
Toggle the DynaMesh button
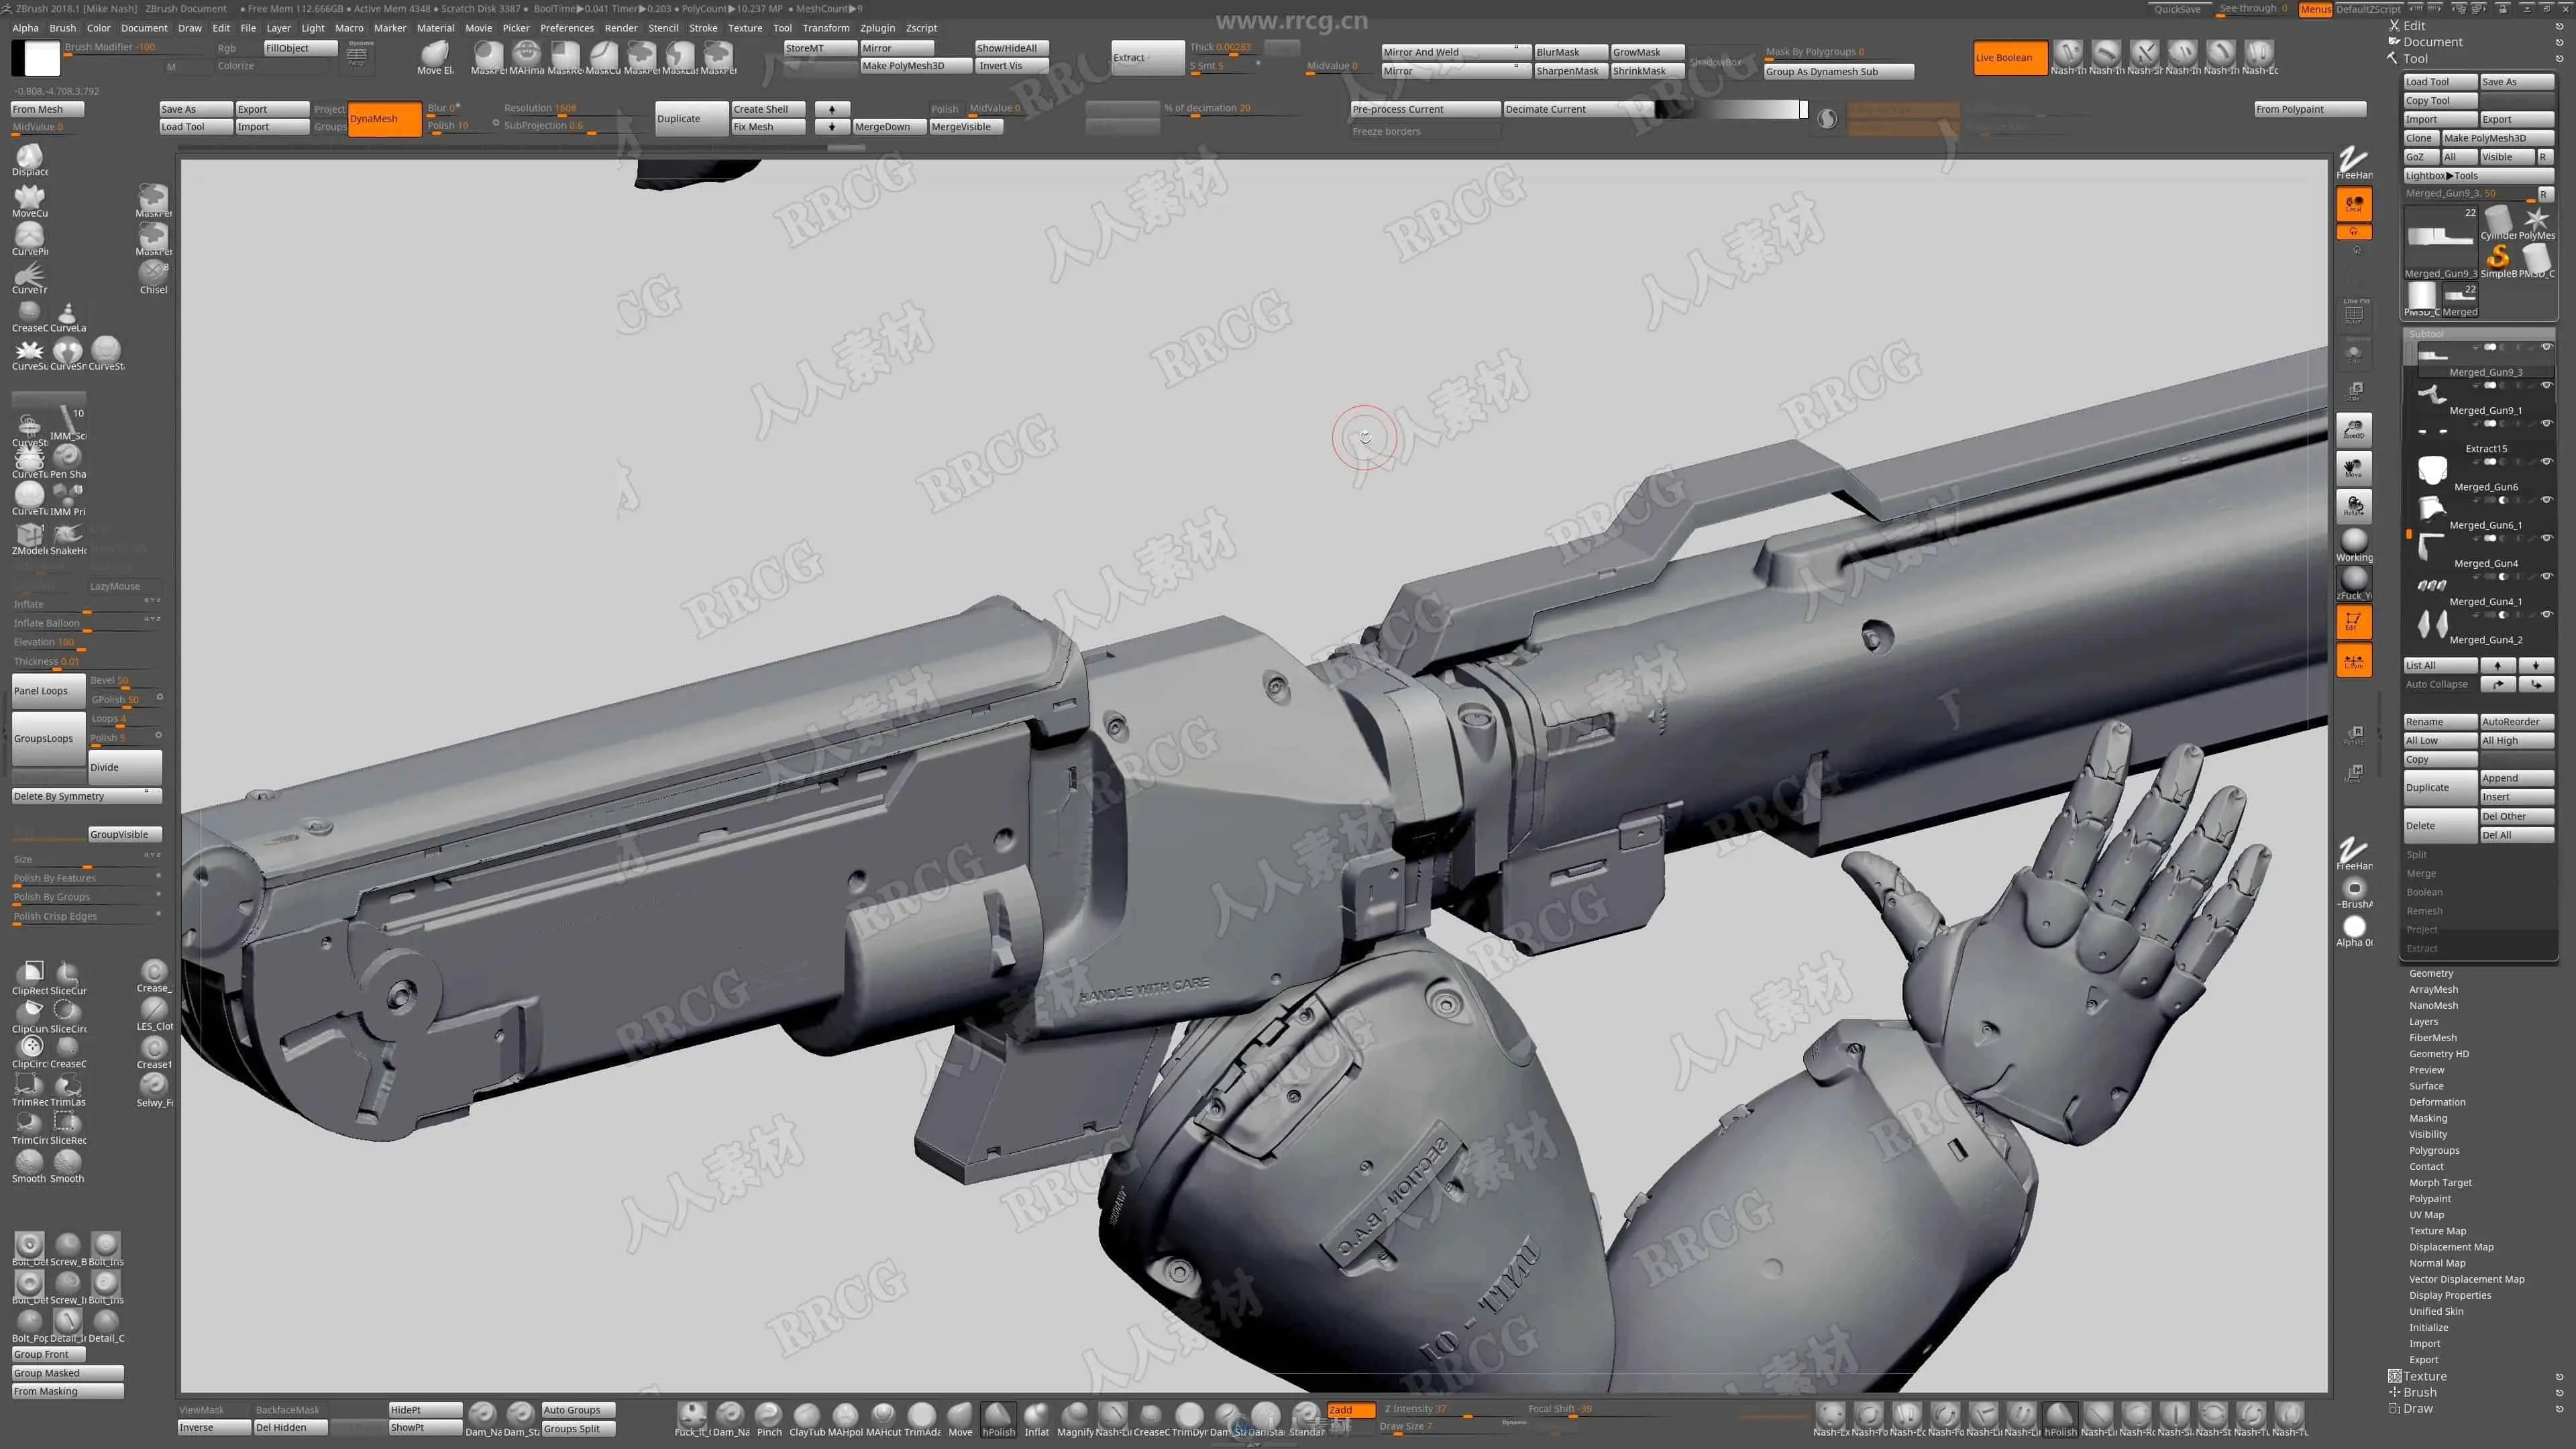coord(384,118)
